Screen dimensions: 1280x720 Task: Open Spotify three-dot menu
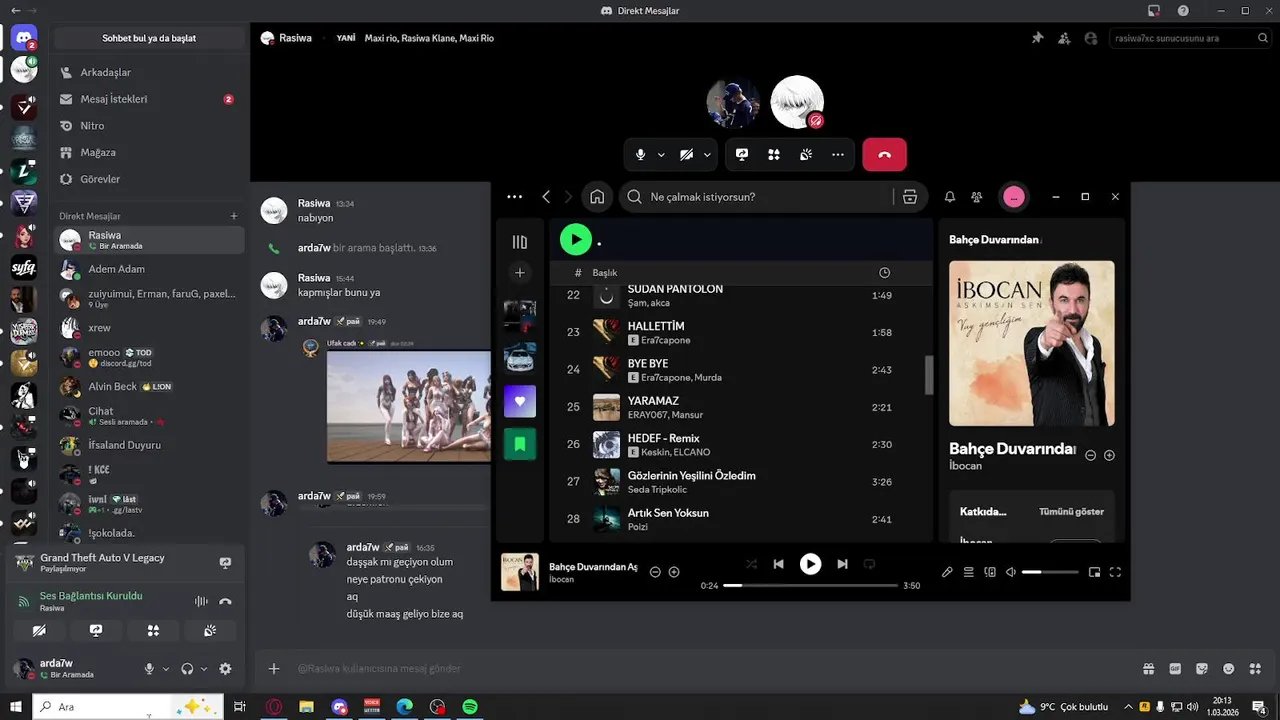pyautogui.click(x=514, y=197)
